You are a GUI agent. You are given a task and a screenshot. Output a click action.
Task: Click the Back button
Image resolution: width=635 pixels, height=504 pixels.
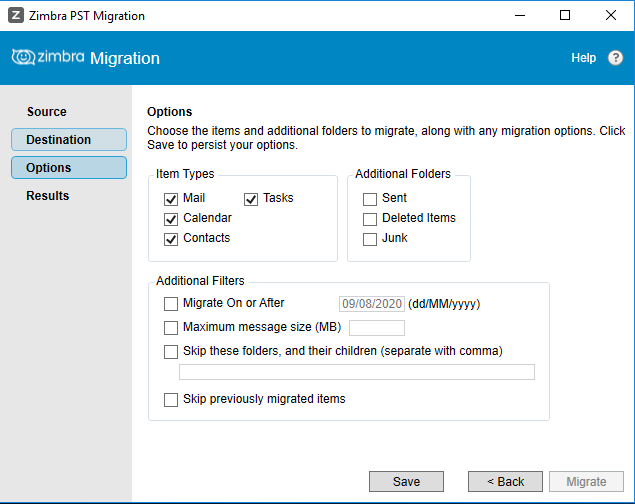(x=505, y=481)
